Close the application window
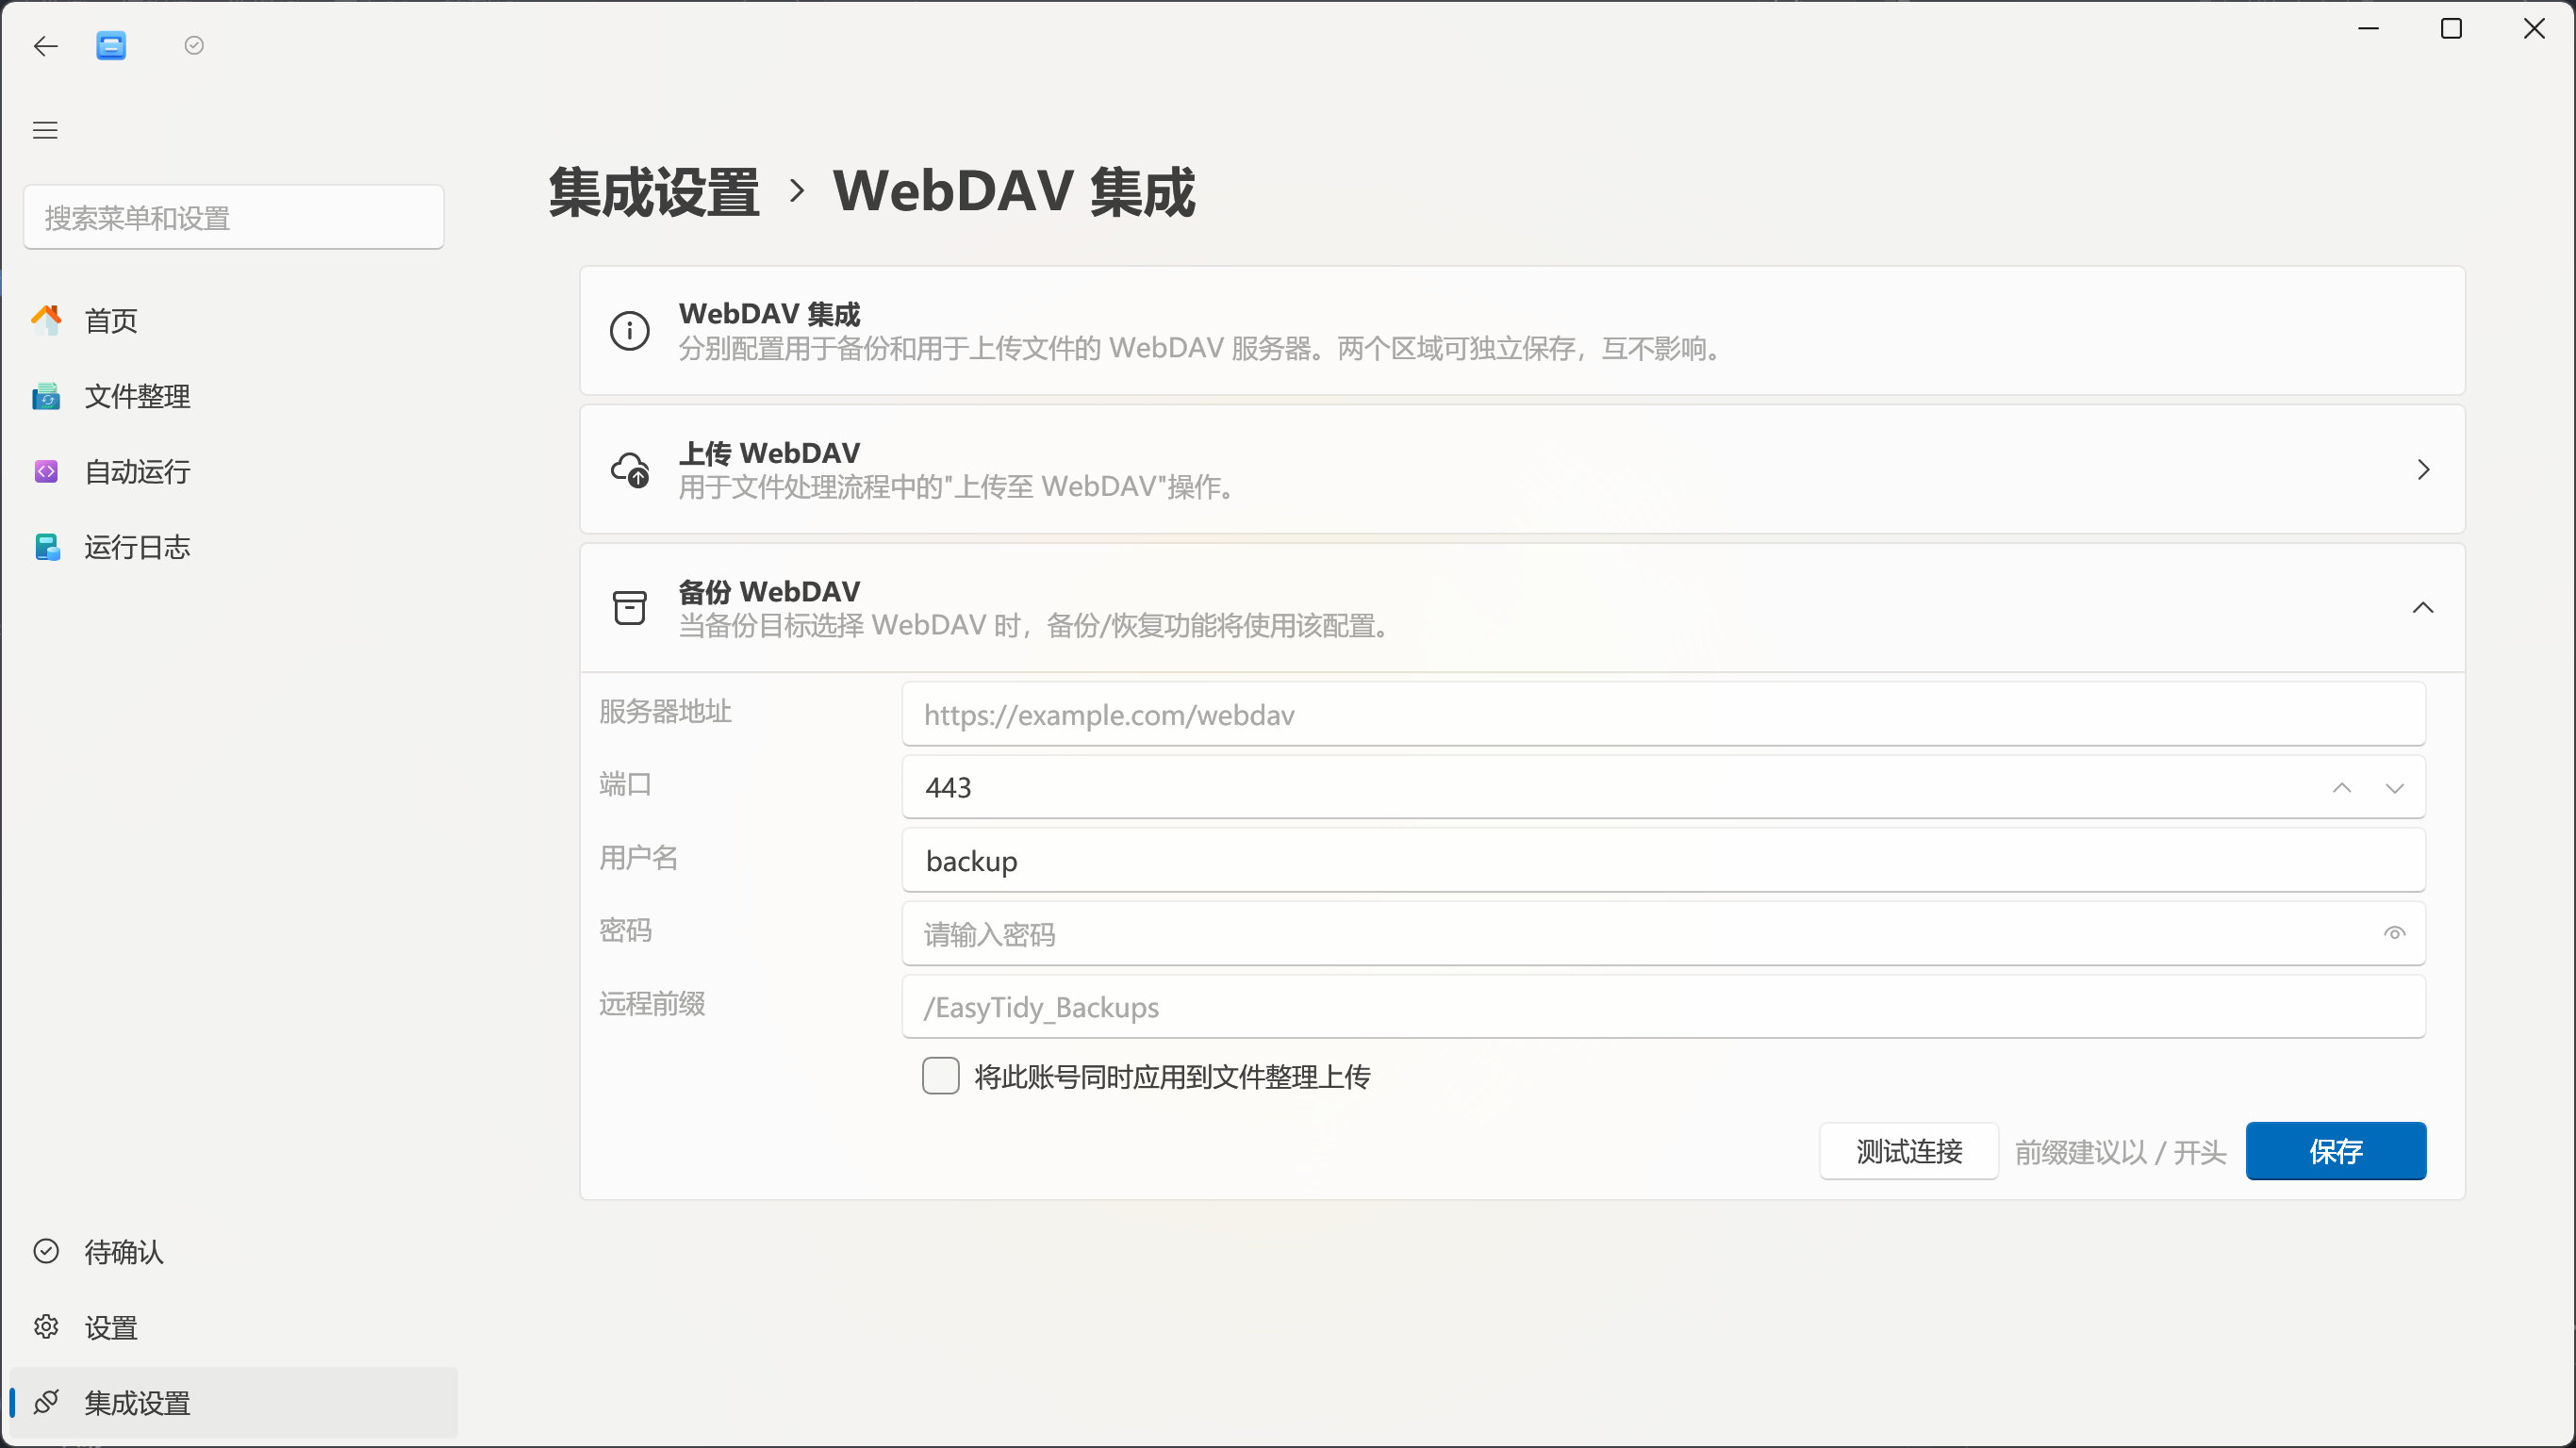 pyautogui.click(x=2534, y=29)
